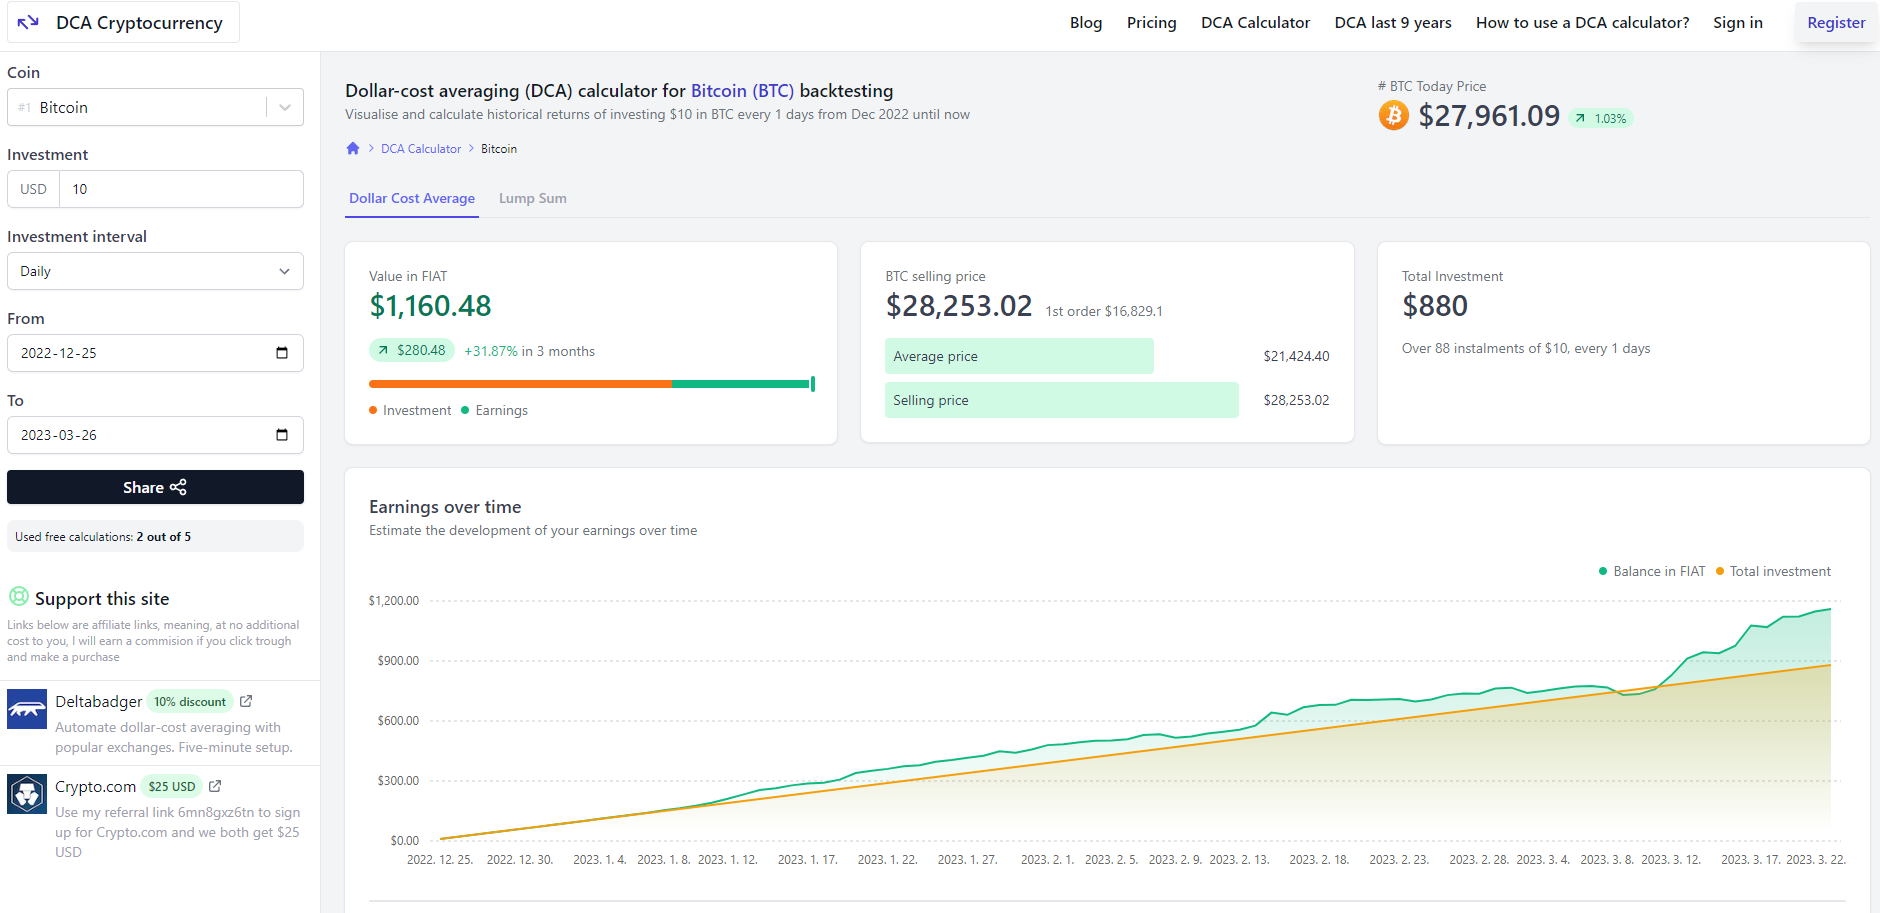This screenshot has width=1880, height=913.
Task: Open Deltabadger external link icon
Action: 246,701
